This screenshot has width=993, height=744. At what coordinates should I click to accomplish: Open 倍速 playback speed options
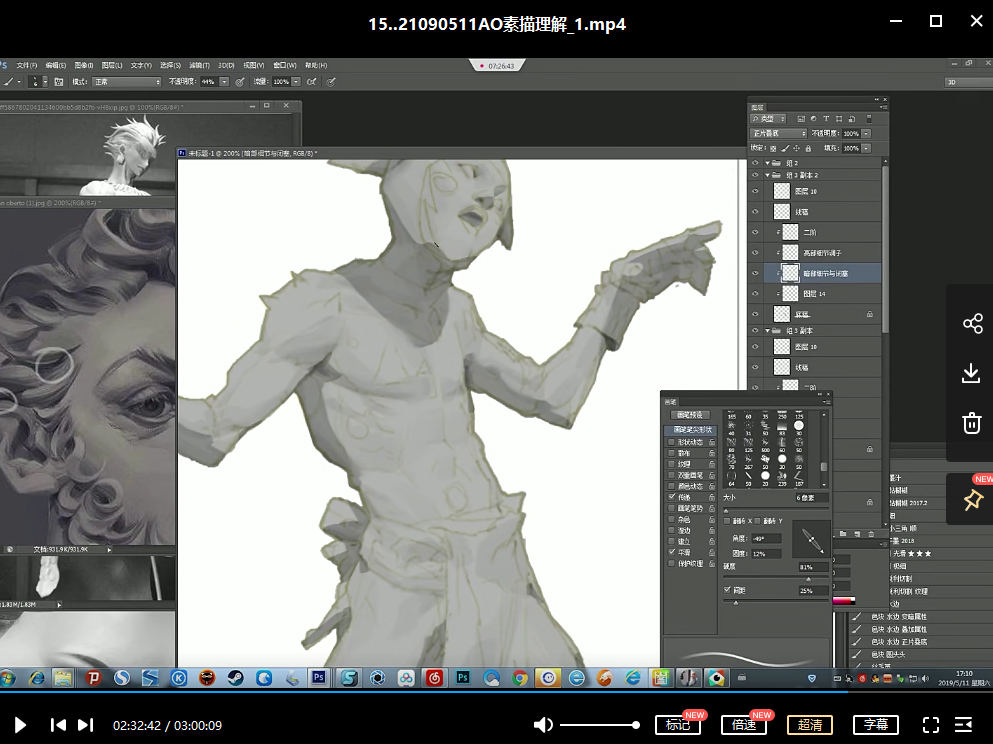(743, 725)
